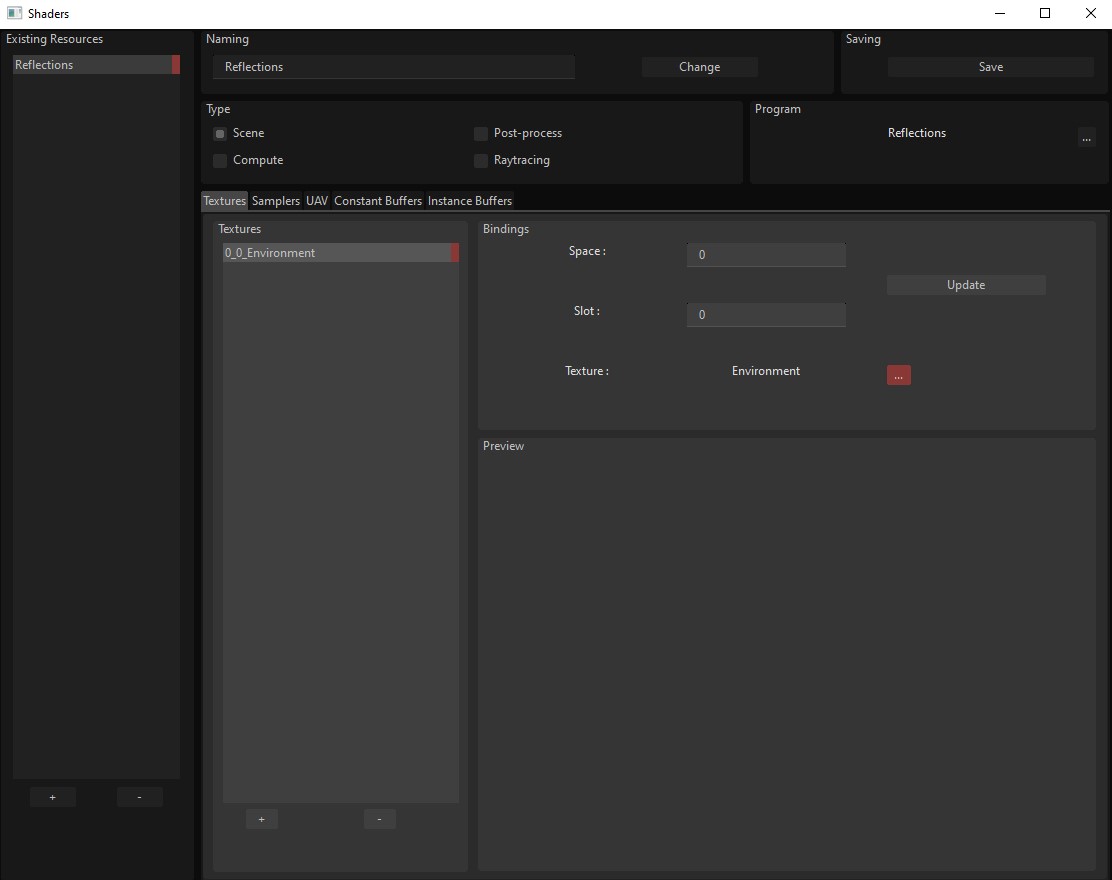Click the Update bindings button
1112x880 pixels.
pos(966,285)
